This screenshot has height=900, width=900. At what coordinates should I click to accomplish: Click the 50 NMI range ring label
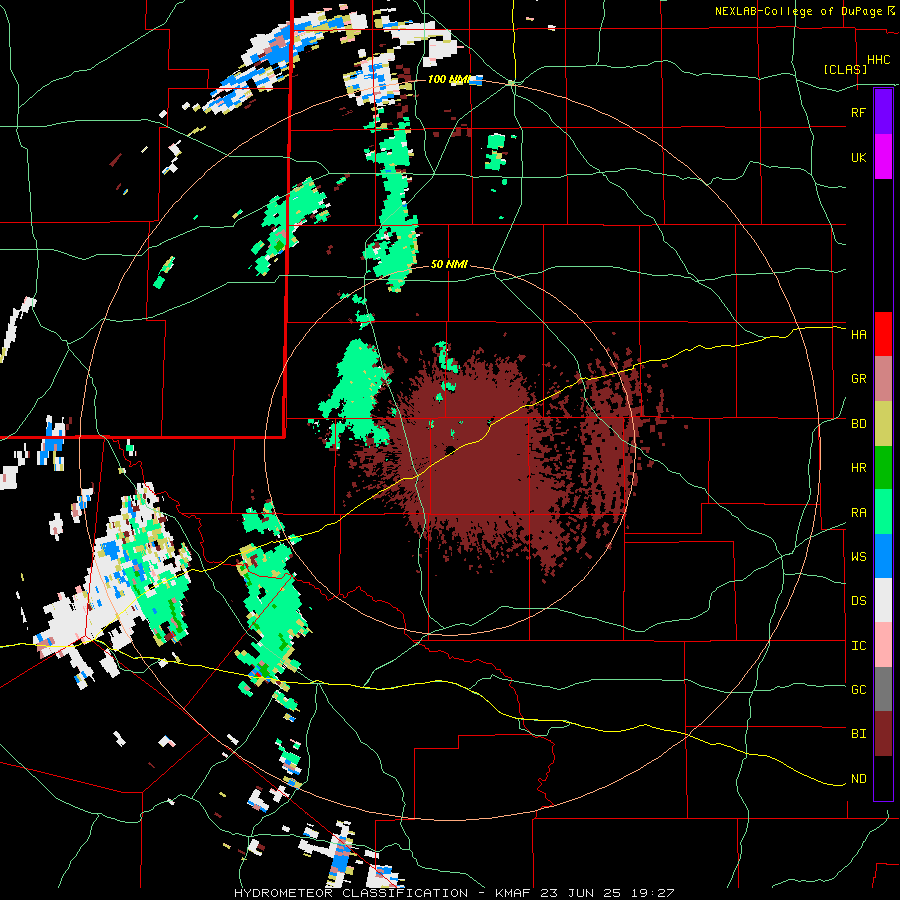tap(449, 264)
